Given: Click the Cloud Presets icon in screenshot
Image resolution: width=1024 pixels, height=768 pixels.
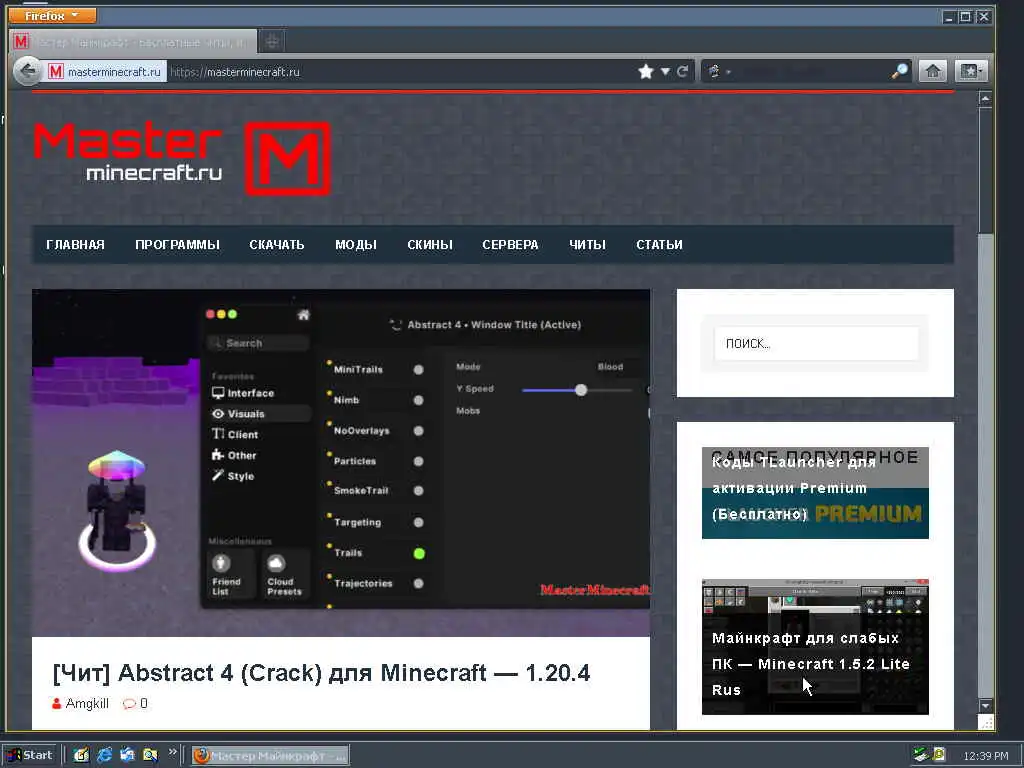Looking at the screenshot, I should [x=276, y=562].
